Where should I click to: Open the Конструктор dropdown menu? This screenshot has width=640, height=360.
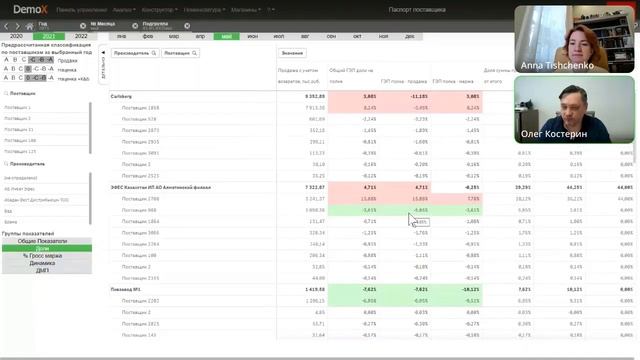160,10
